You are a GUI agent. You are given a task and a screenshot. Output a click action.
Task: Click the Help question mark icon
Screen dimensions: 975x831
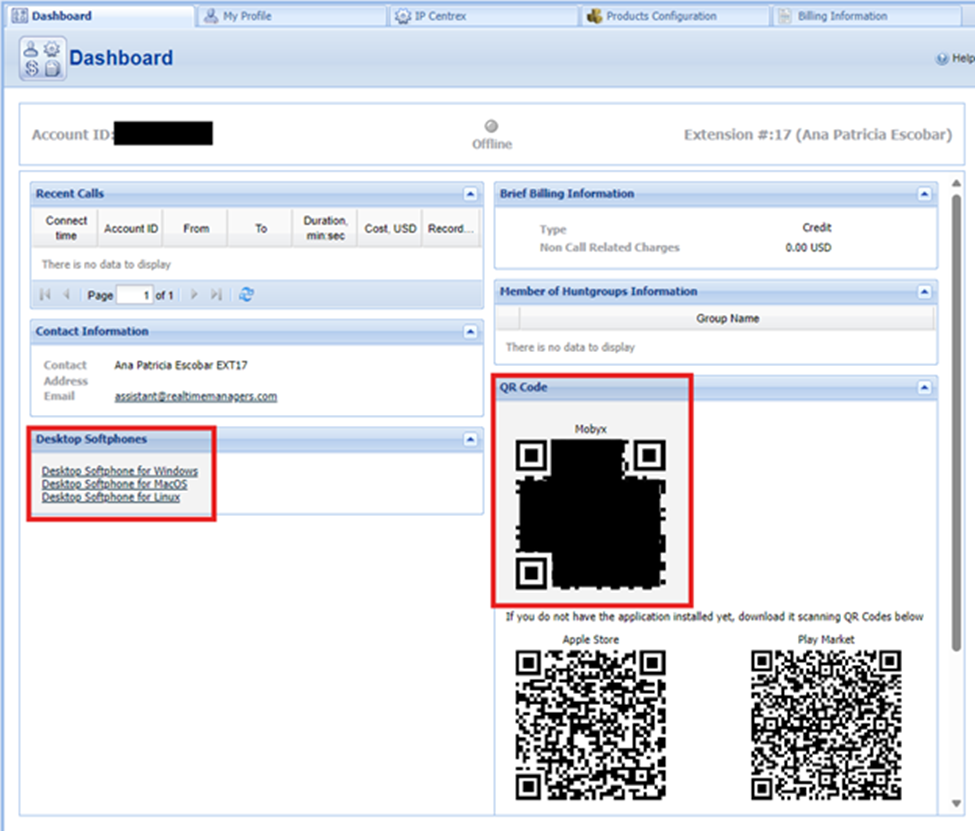[x=942, y=58]
